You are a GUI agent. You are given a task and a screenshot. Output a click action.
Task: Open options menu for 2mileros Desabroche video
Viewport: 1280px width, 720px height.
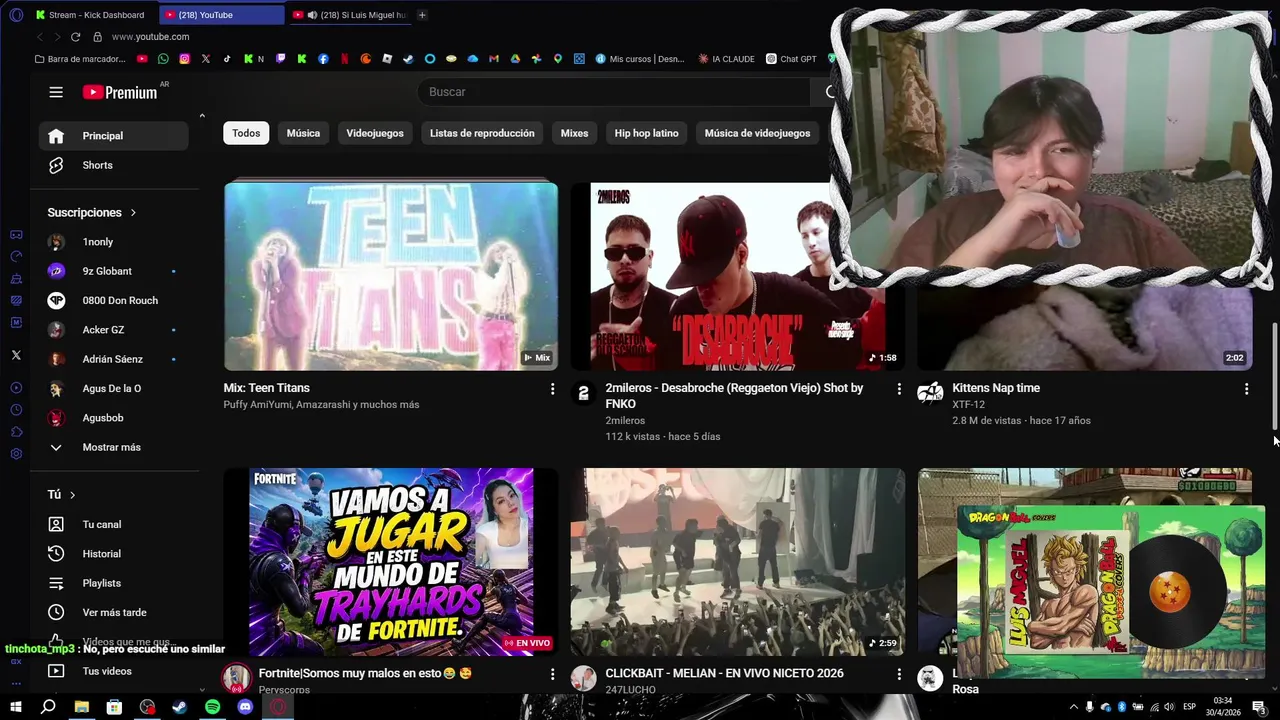898,389
